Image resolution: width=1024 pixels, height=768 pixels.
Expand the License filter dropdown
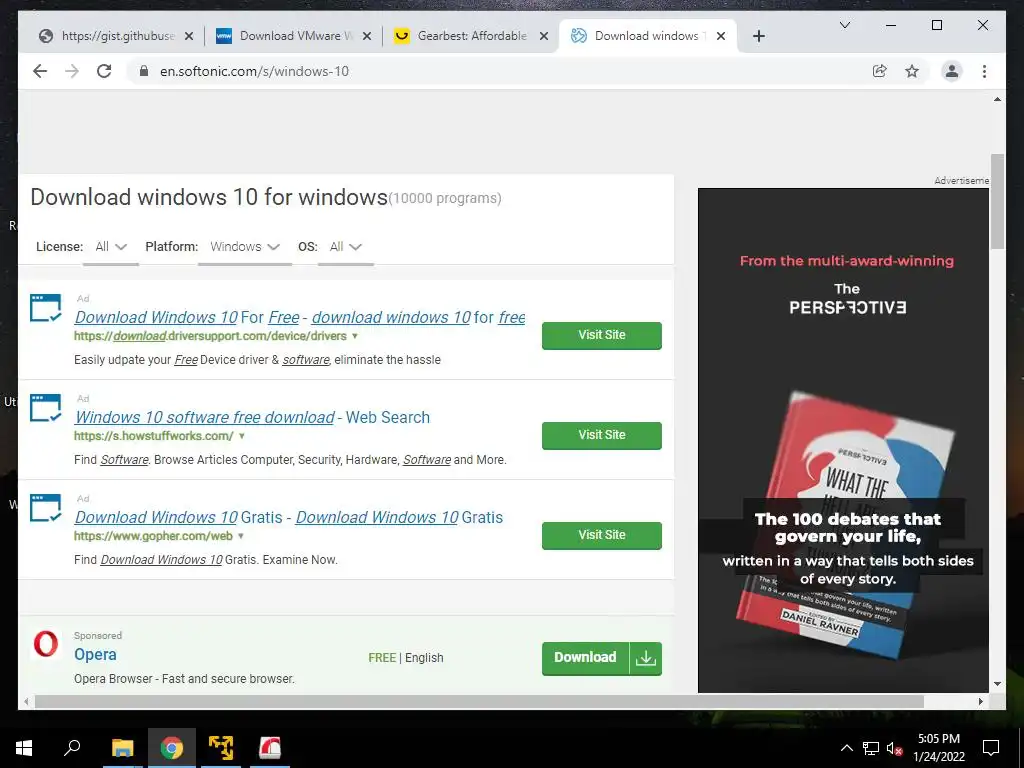(111, 247)
